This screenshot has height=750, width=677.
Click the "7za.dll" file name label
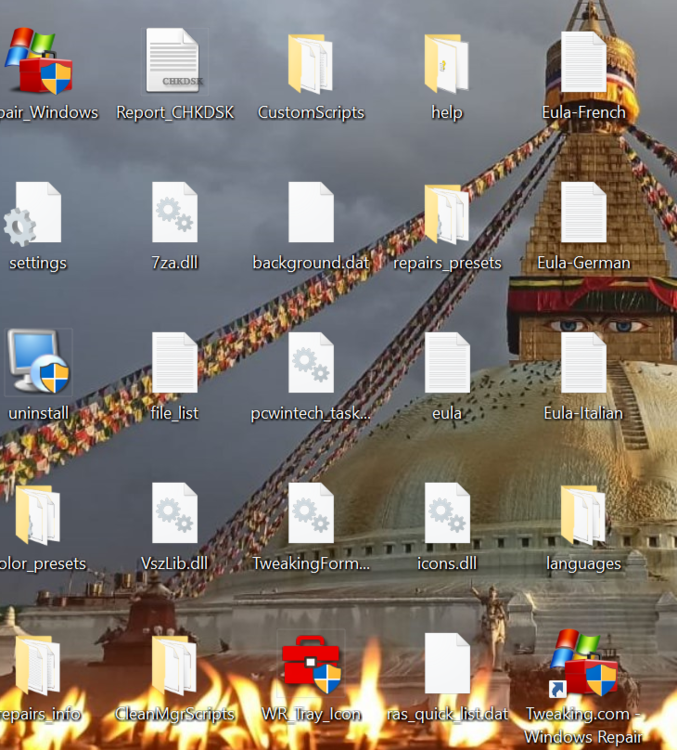175,263
